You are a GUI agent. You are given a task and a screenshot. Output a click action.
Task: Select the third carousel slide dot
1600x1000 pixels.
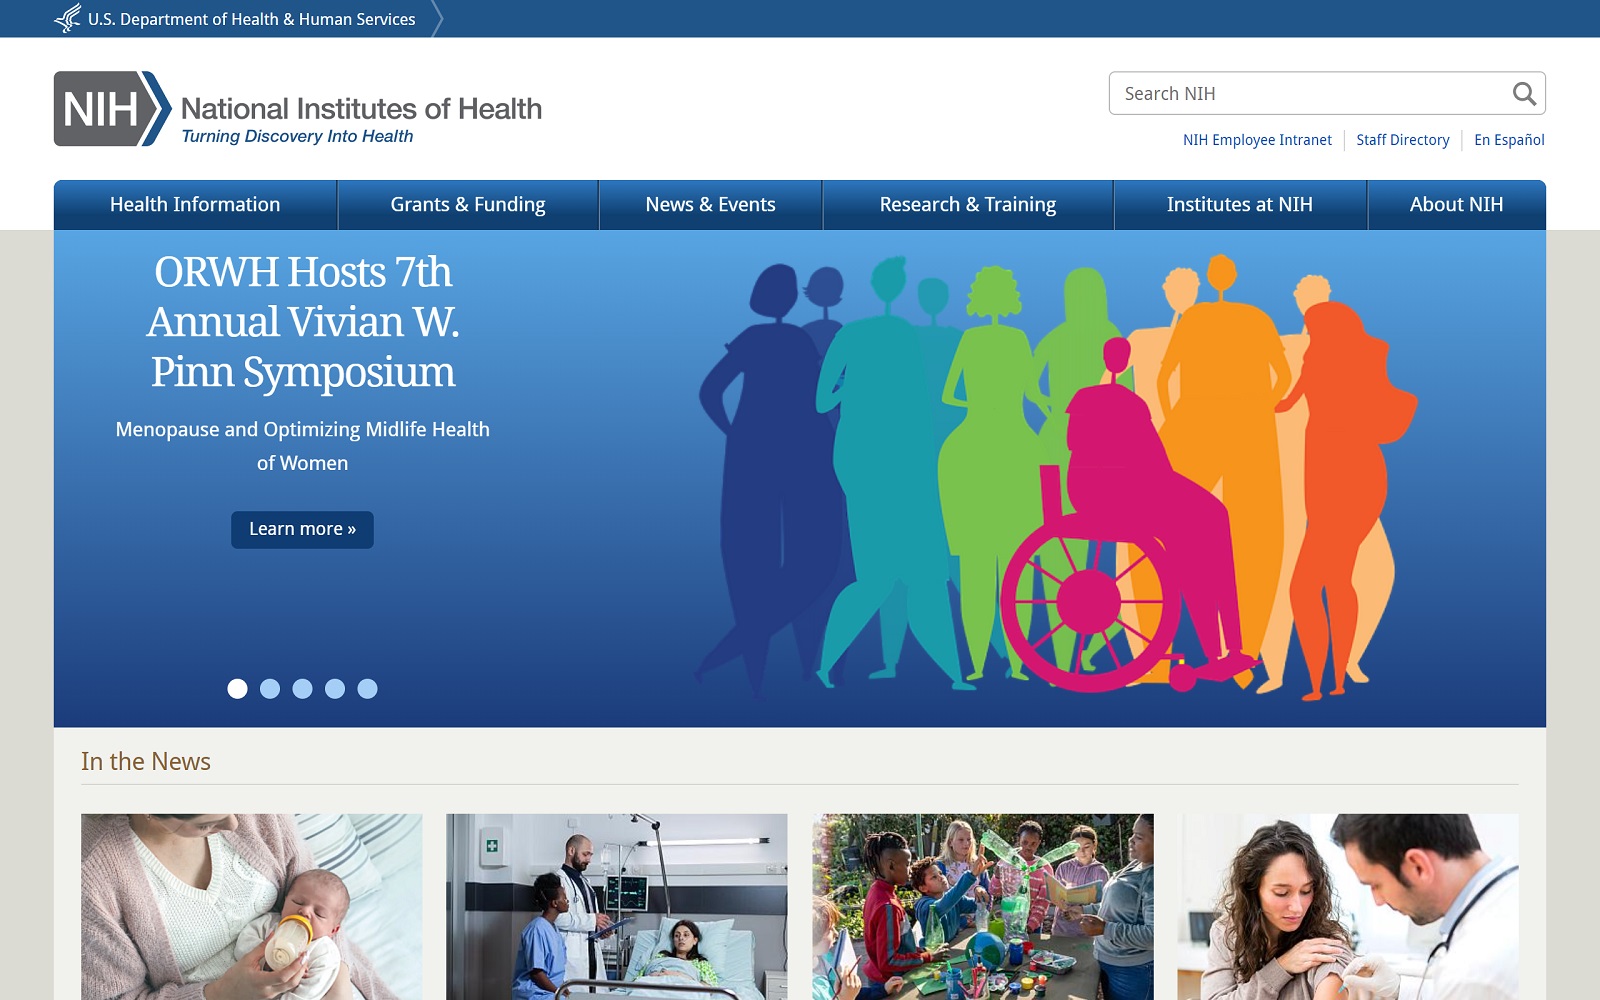tap(302, 689)
